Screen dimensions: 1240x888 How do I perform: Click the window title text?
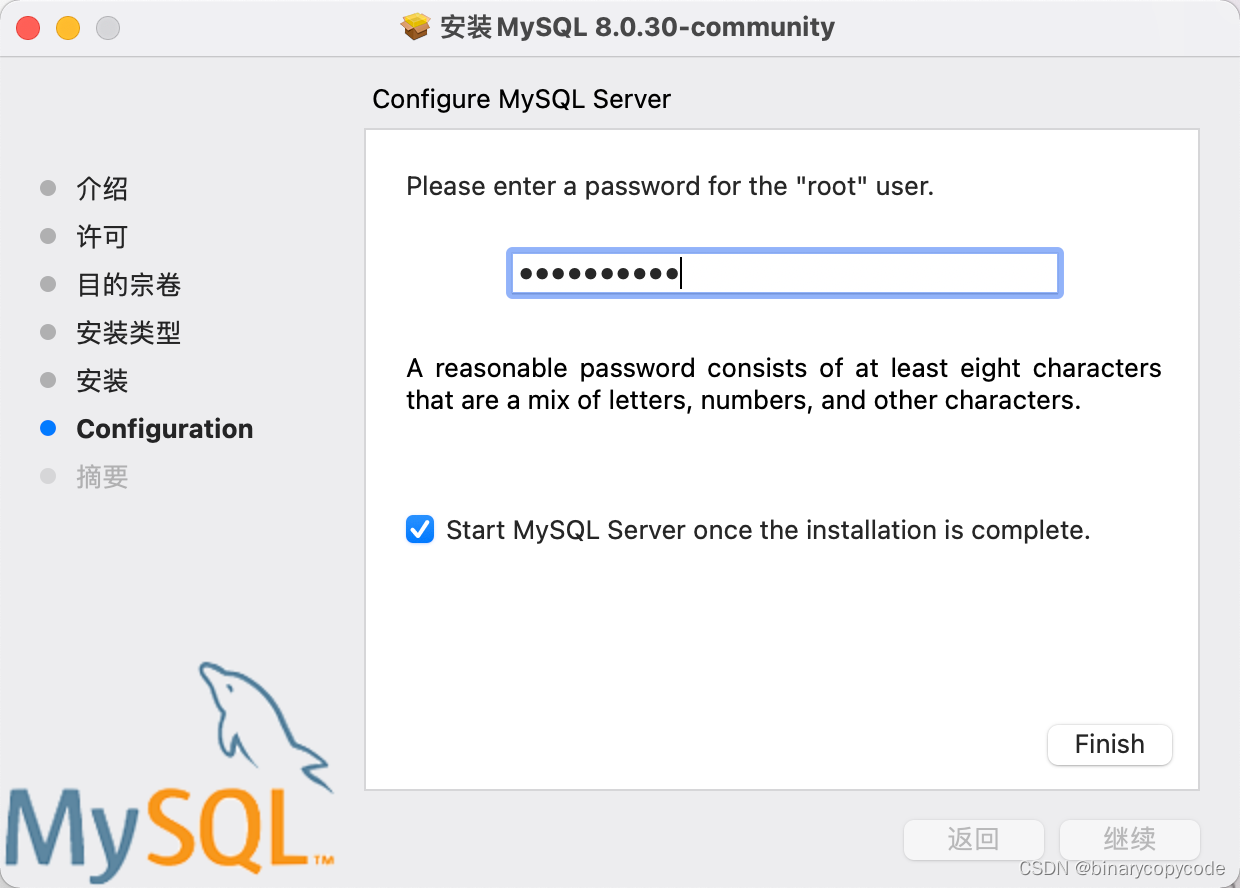(x=637, y=27)
